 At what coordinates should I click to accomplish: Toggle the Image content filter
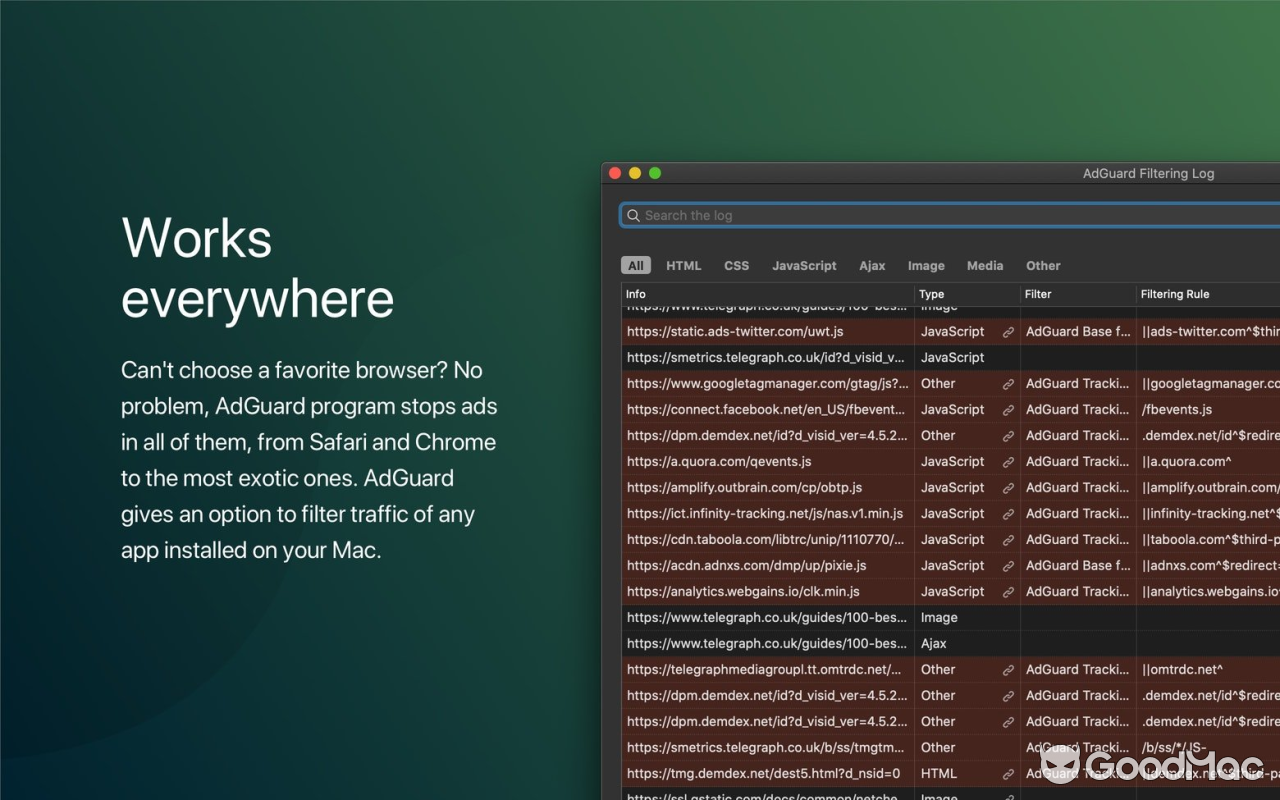[x=926, y=265]
